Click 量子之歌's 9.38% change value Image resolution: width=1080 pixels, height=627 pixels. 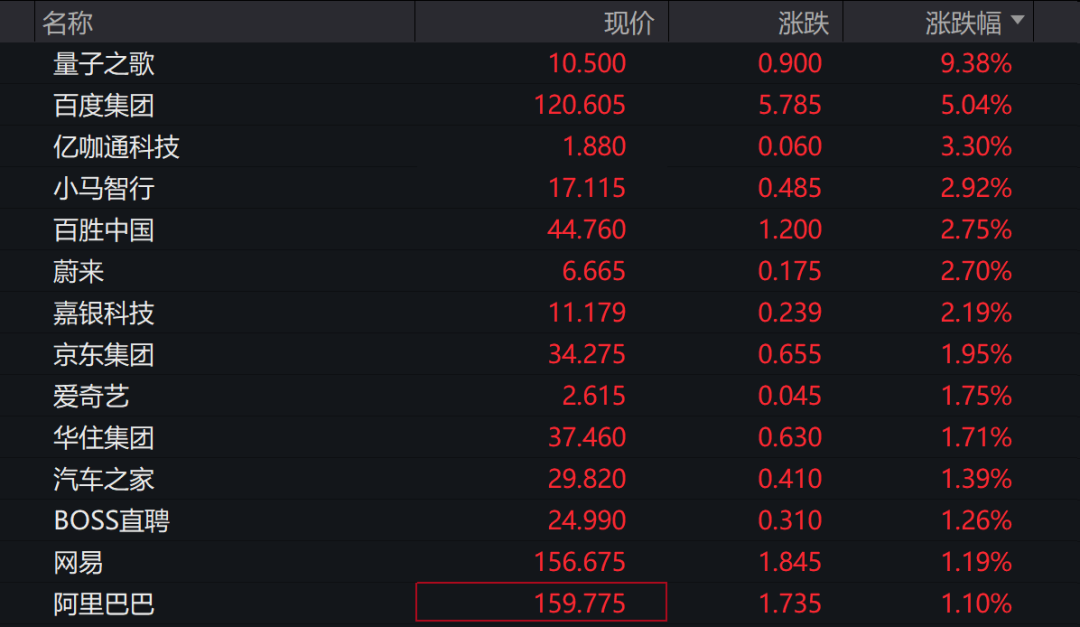tap(976, 64)
